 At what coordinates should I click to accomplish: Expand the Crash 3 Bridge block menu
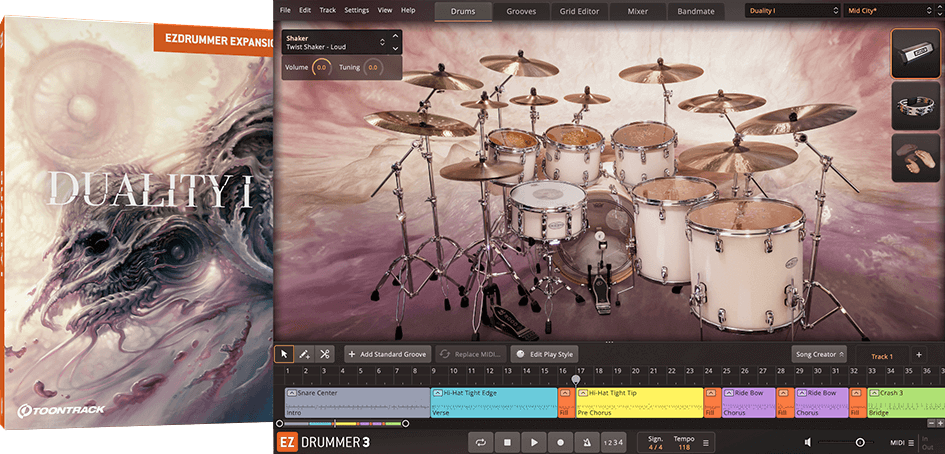(x=874, y=393)
